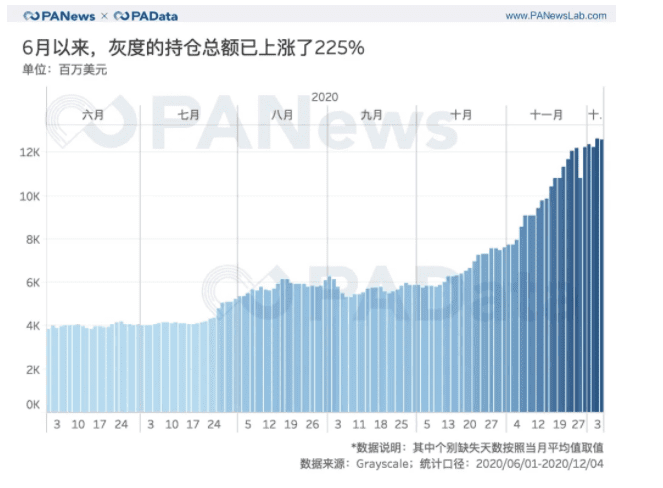Click the 10K y-axis label

coord(30,196)
